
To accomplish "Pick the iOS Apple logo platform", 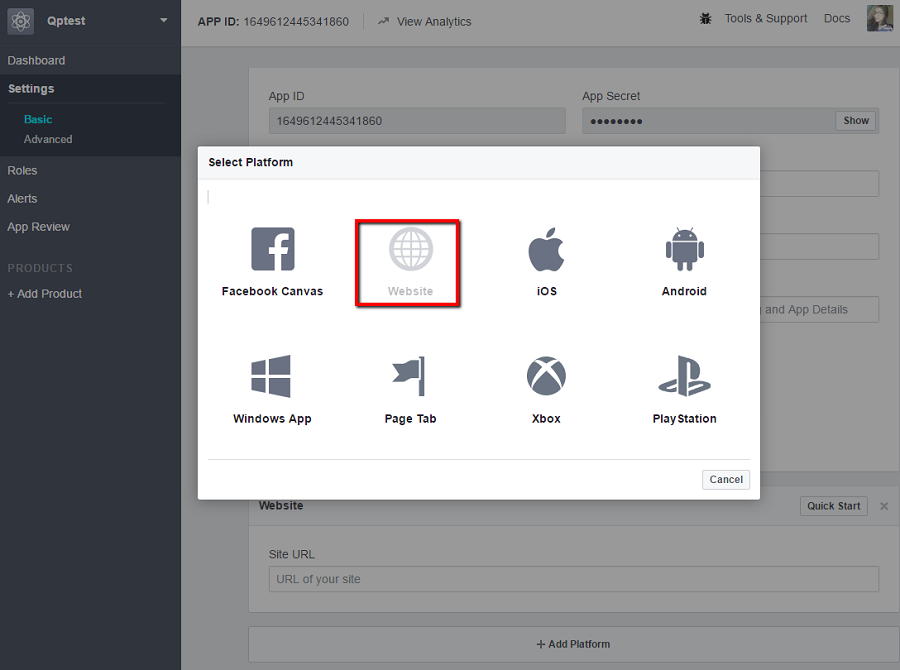I will click(x=546, y=249).
